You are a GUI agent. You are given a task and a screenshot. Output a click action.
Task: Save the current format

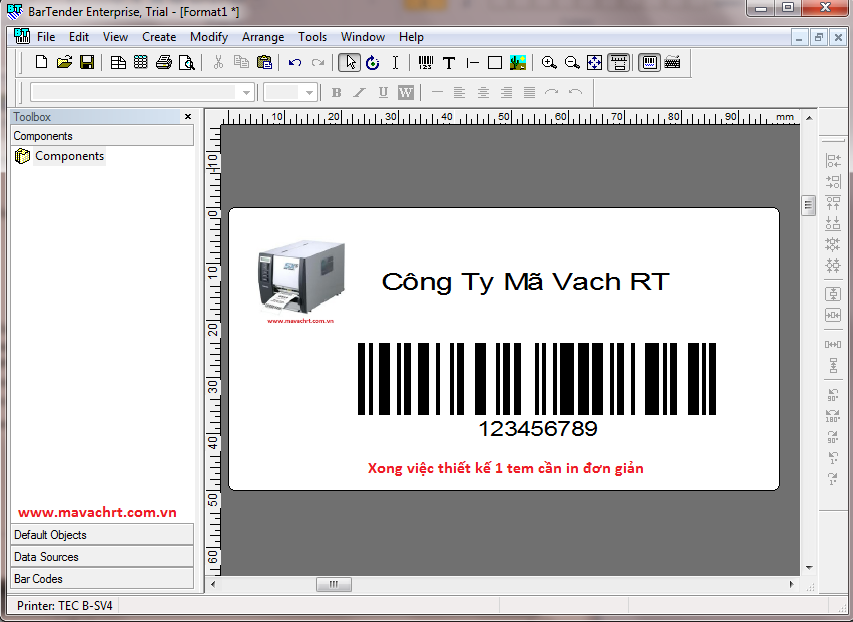pyautogui.click(x=87, y=62)
